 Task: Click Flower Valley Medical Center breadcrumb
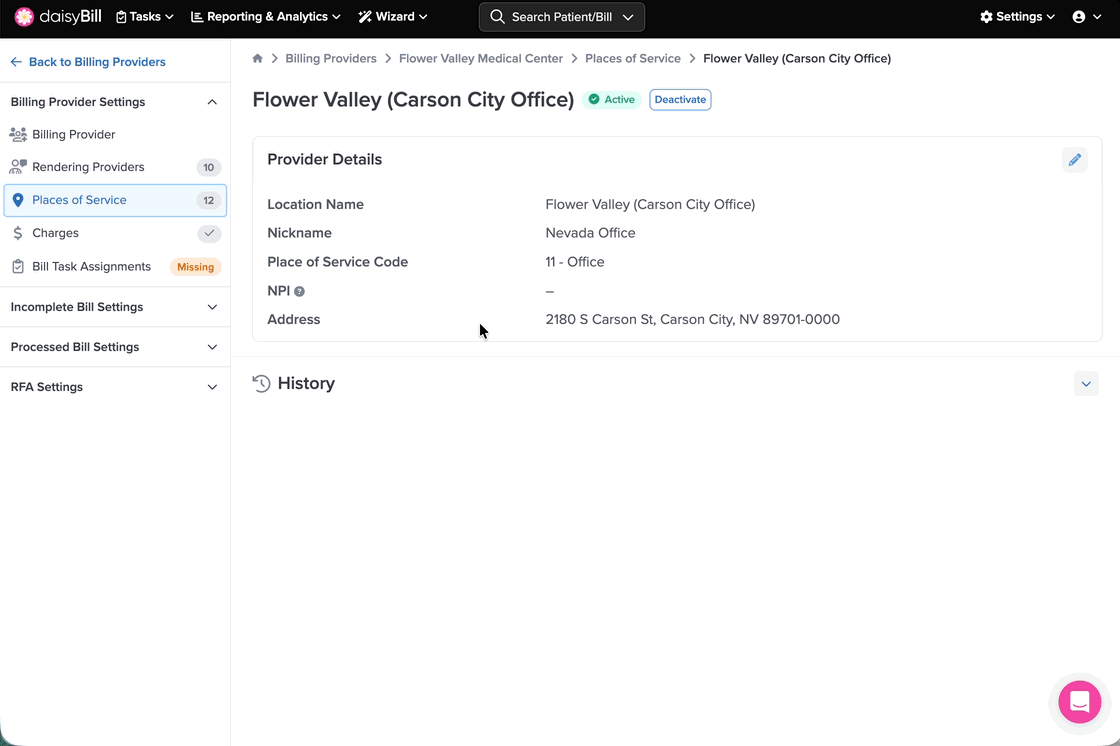point(481,59)
